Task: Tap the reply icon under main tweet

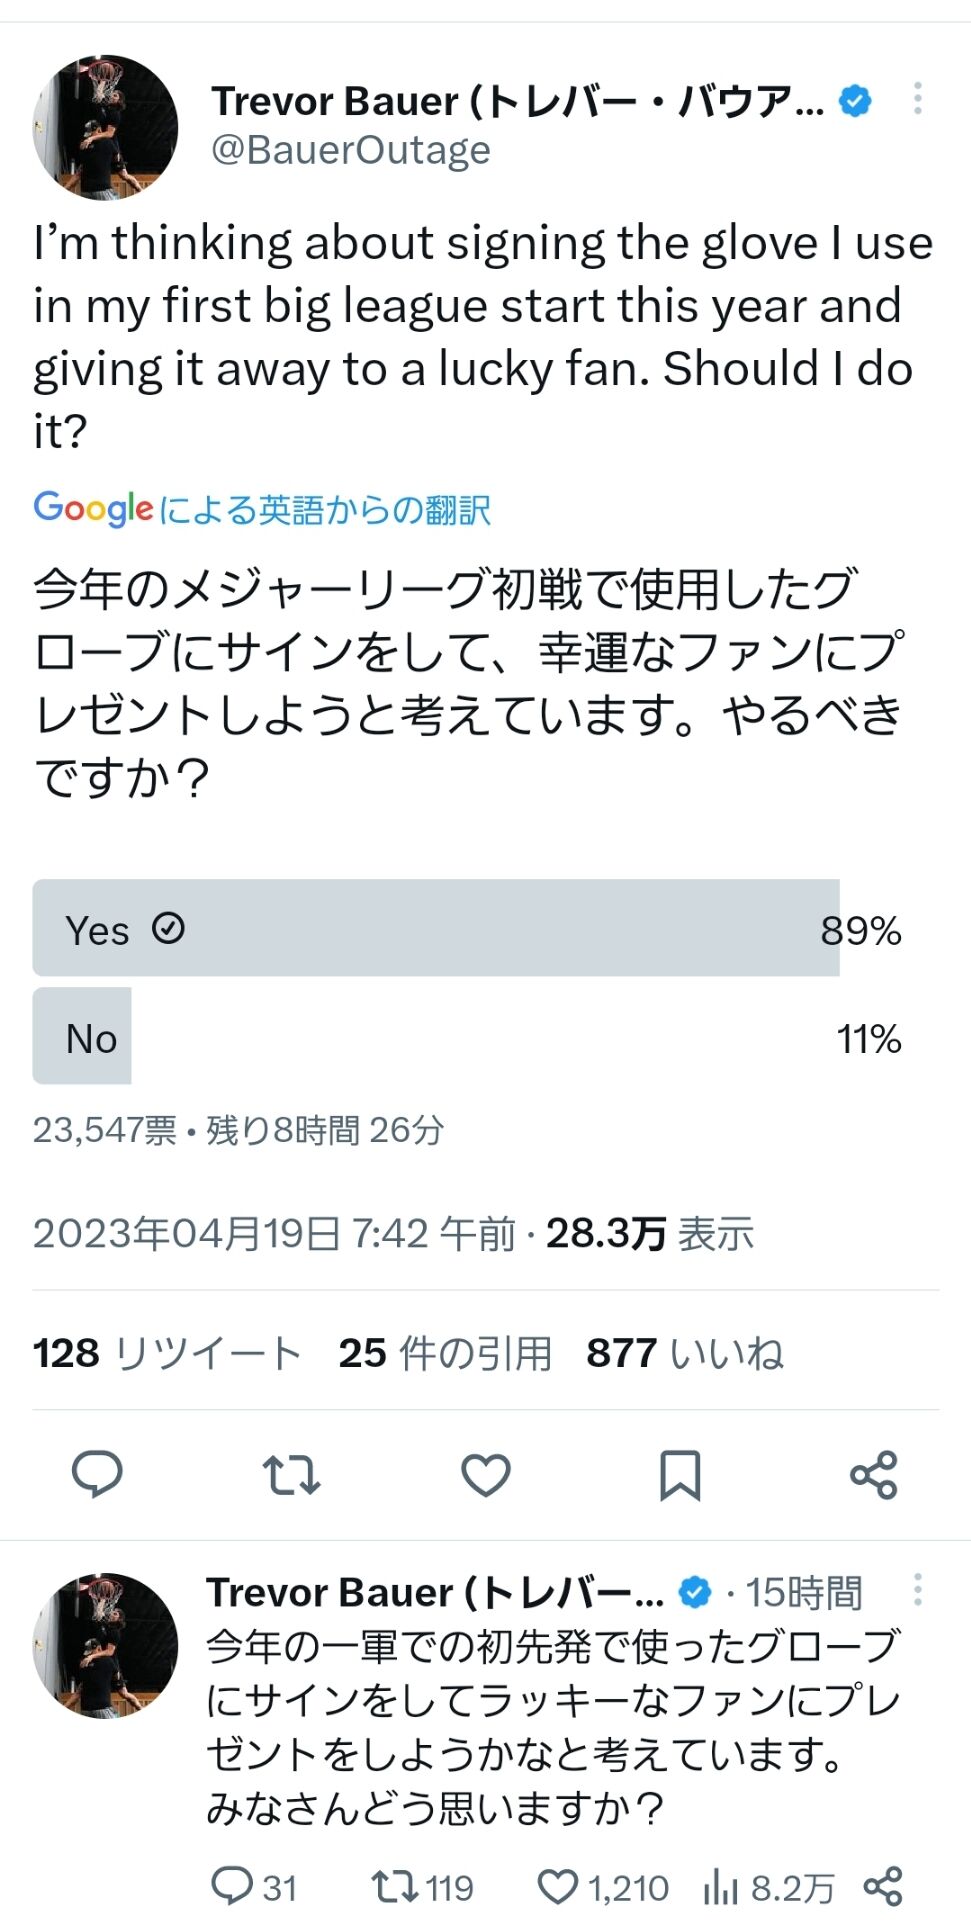Action: tap(97, 1473)
